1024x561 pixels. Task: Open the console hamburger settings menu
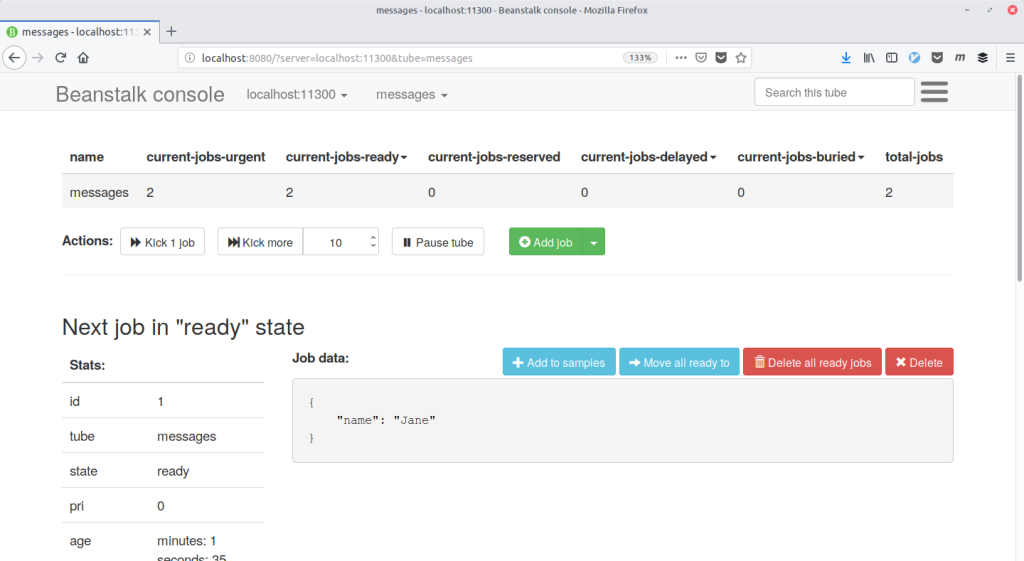[x=934, y=91]
